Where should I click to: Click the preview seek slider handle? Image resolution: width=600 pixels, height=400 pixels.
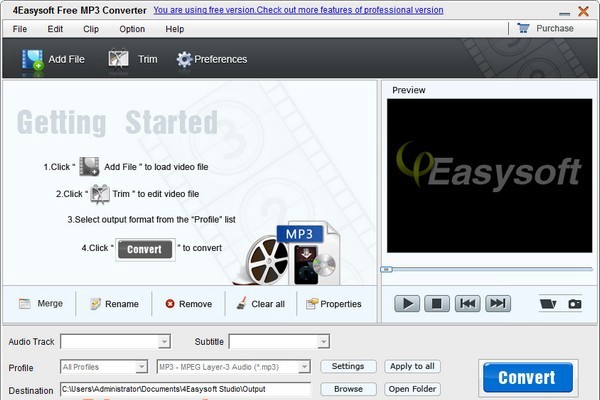point(386,269)
